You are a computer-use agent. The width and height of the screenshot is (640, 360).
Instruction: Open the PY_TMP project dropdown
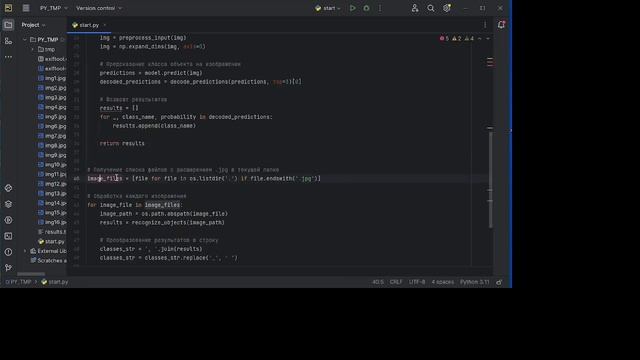pyautogui.click(x=53, y=8)
